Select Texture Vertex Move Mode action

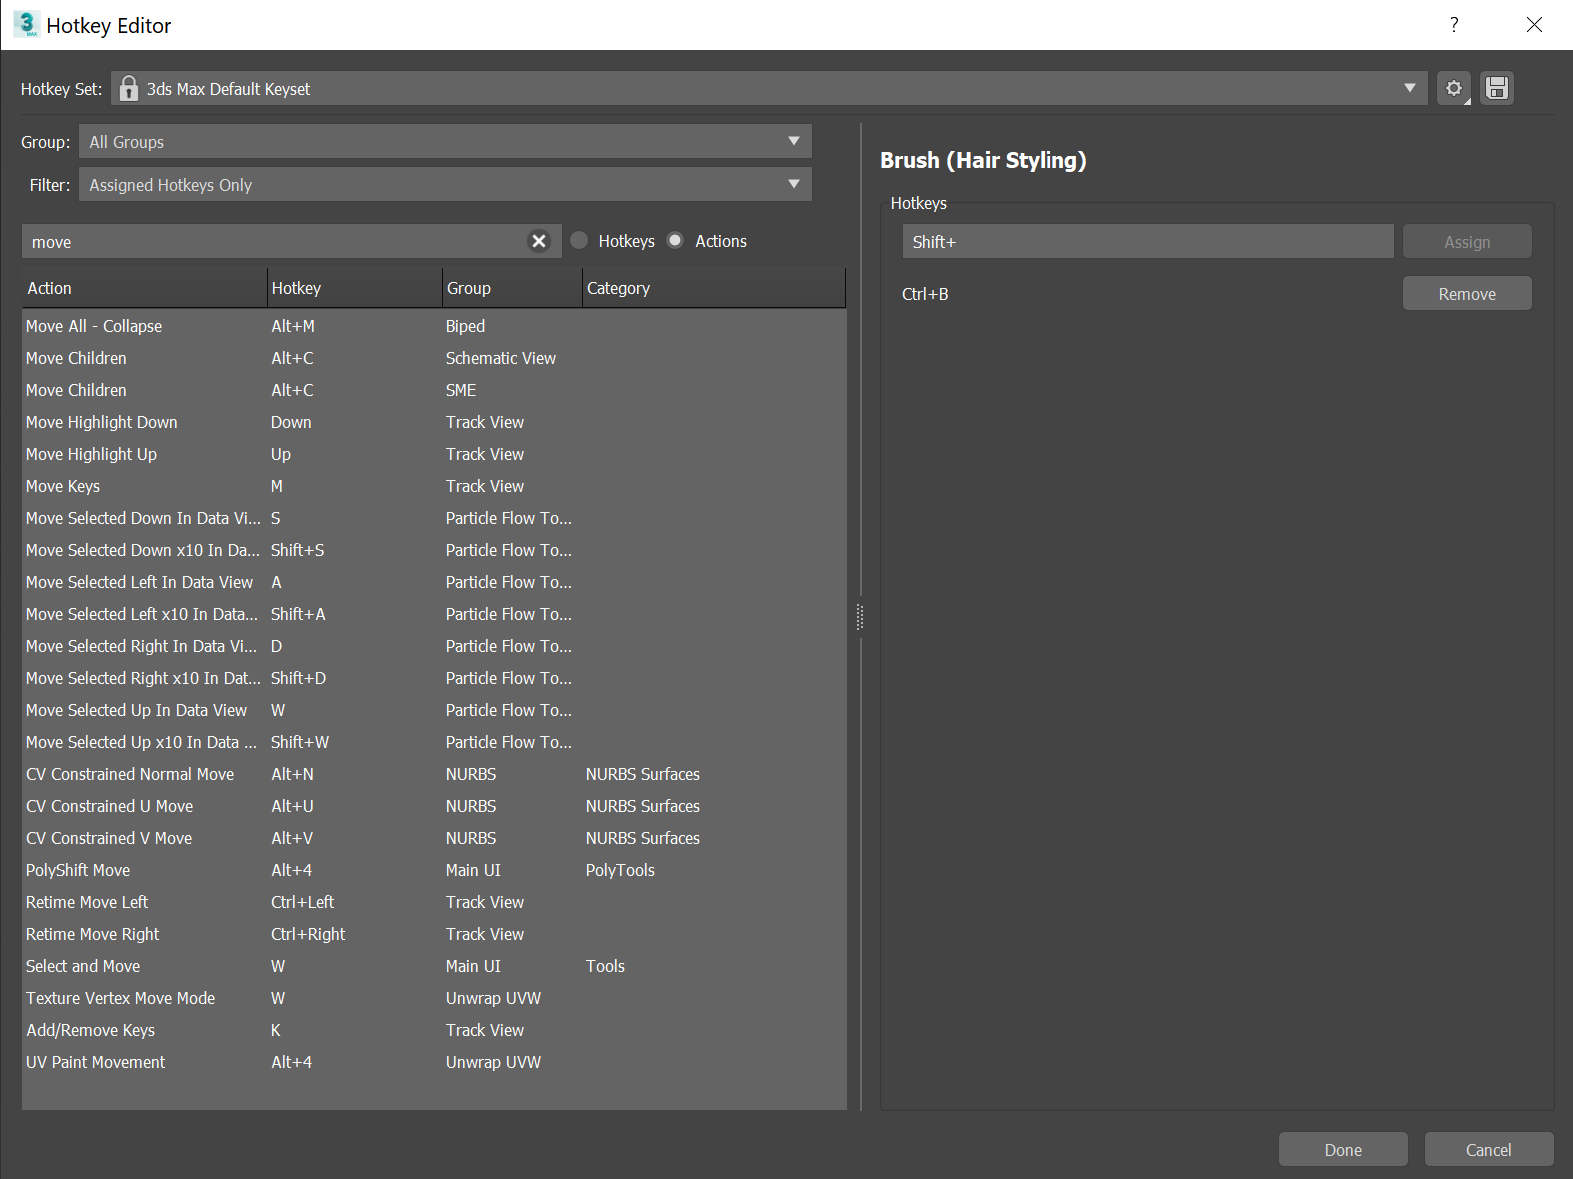tap(434, 998)
